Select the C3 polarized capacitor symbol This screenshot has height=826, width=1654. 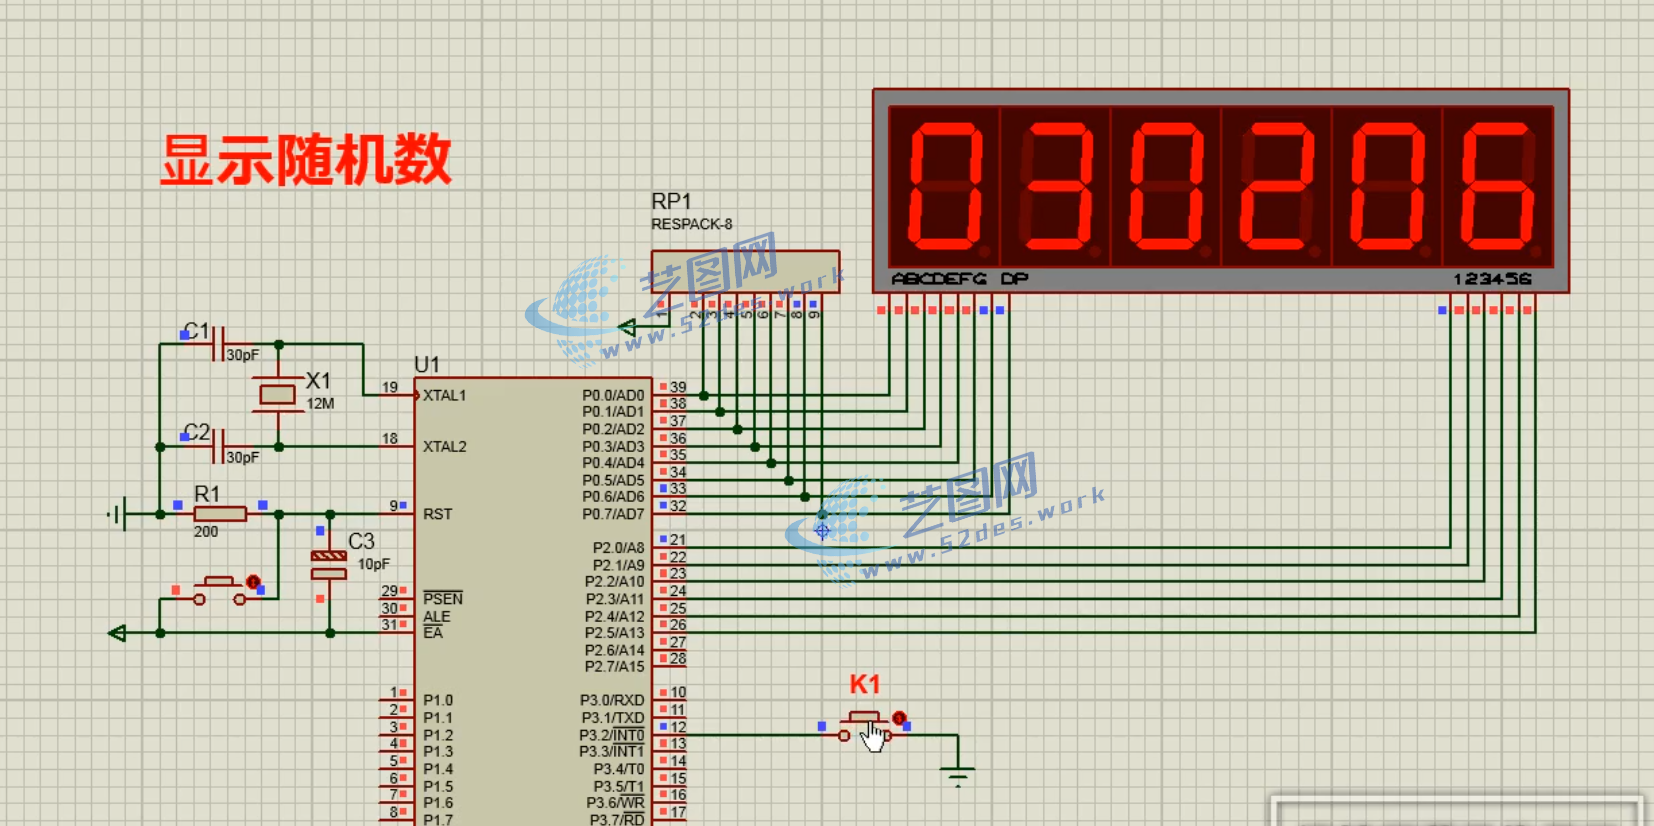[x=329, y=565]
